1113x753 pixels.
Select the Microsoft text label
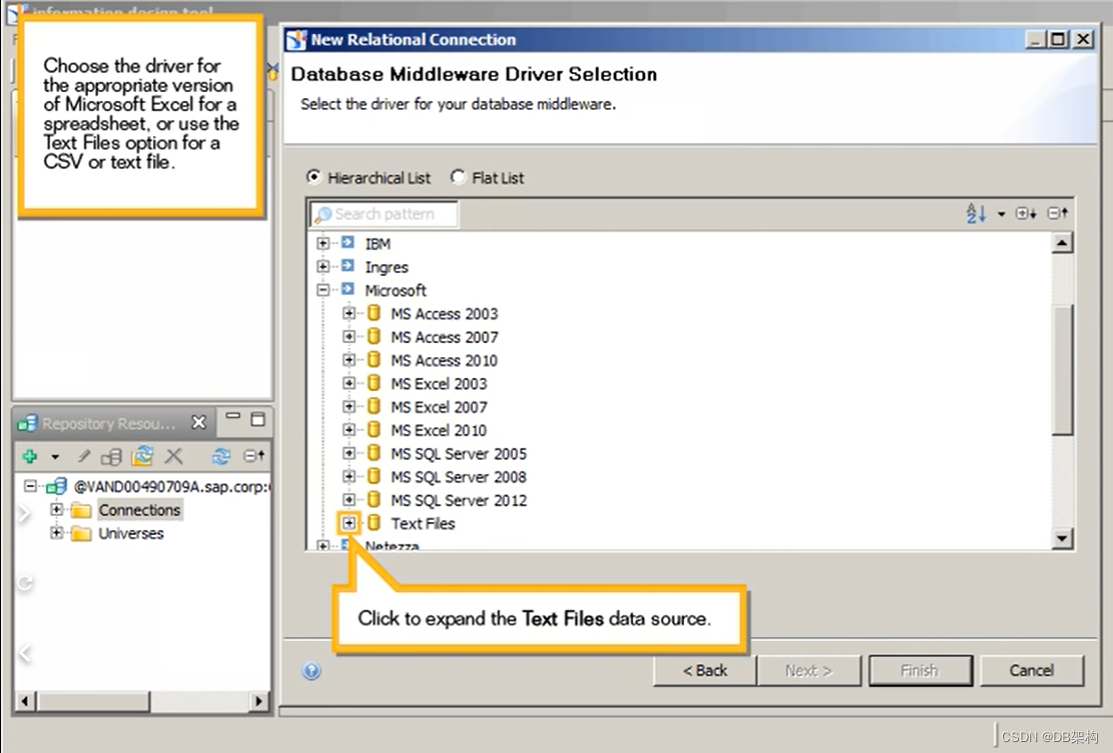point(395,290)
